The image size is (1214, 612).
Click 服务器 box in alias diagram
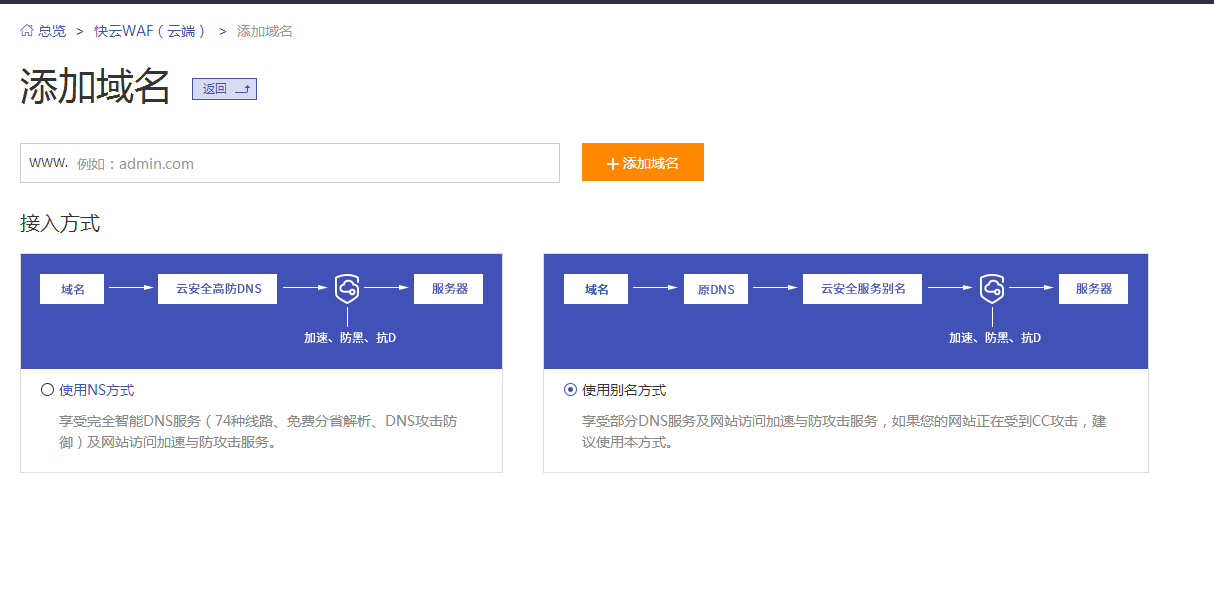coord(1093,289)
